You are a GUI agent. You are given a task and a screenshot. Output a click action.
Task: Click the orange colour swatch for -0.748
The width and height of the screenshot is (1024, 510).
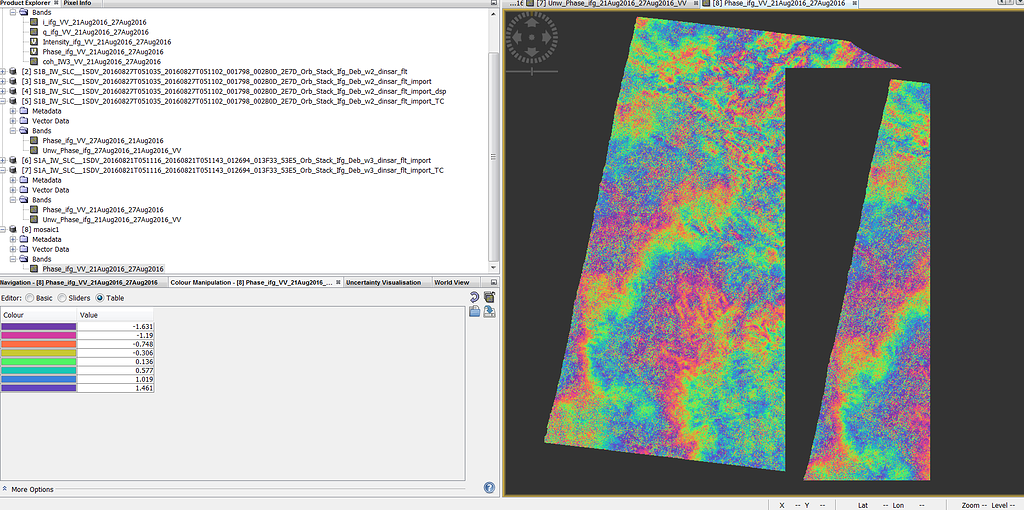tap(39, 344)
